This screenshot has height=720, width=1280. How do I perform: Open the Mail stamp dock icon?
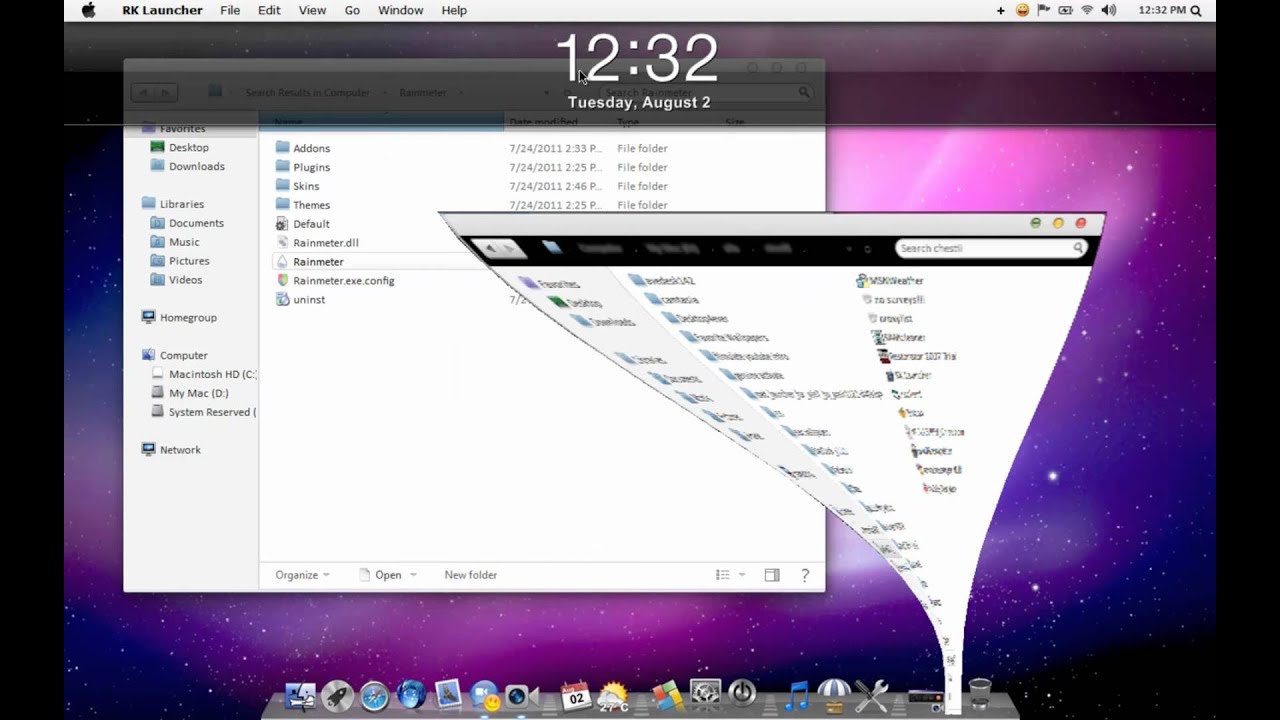[x=448, y=694]
